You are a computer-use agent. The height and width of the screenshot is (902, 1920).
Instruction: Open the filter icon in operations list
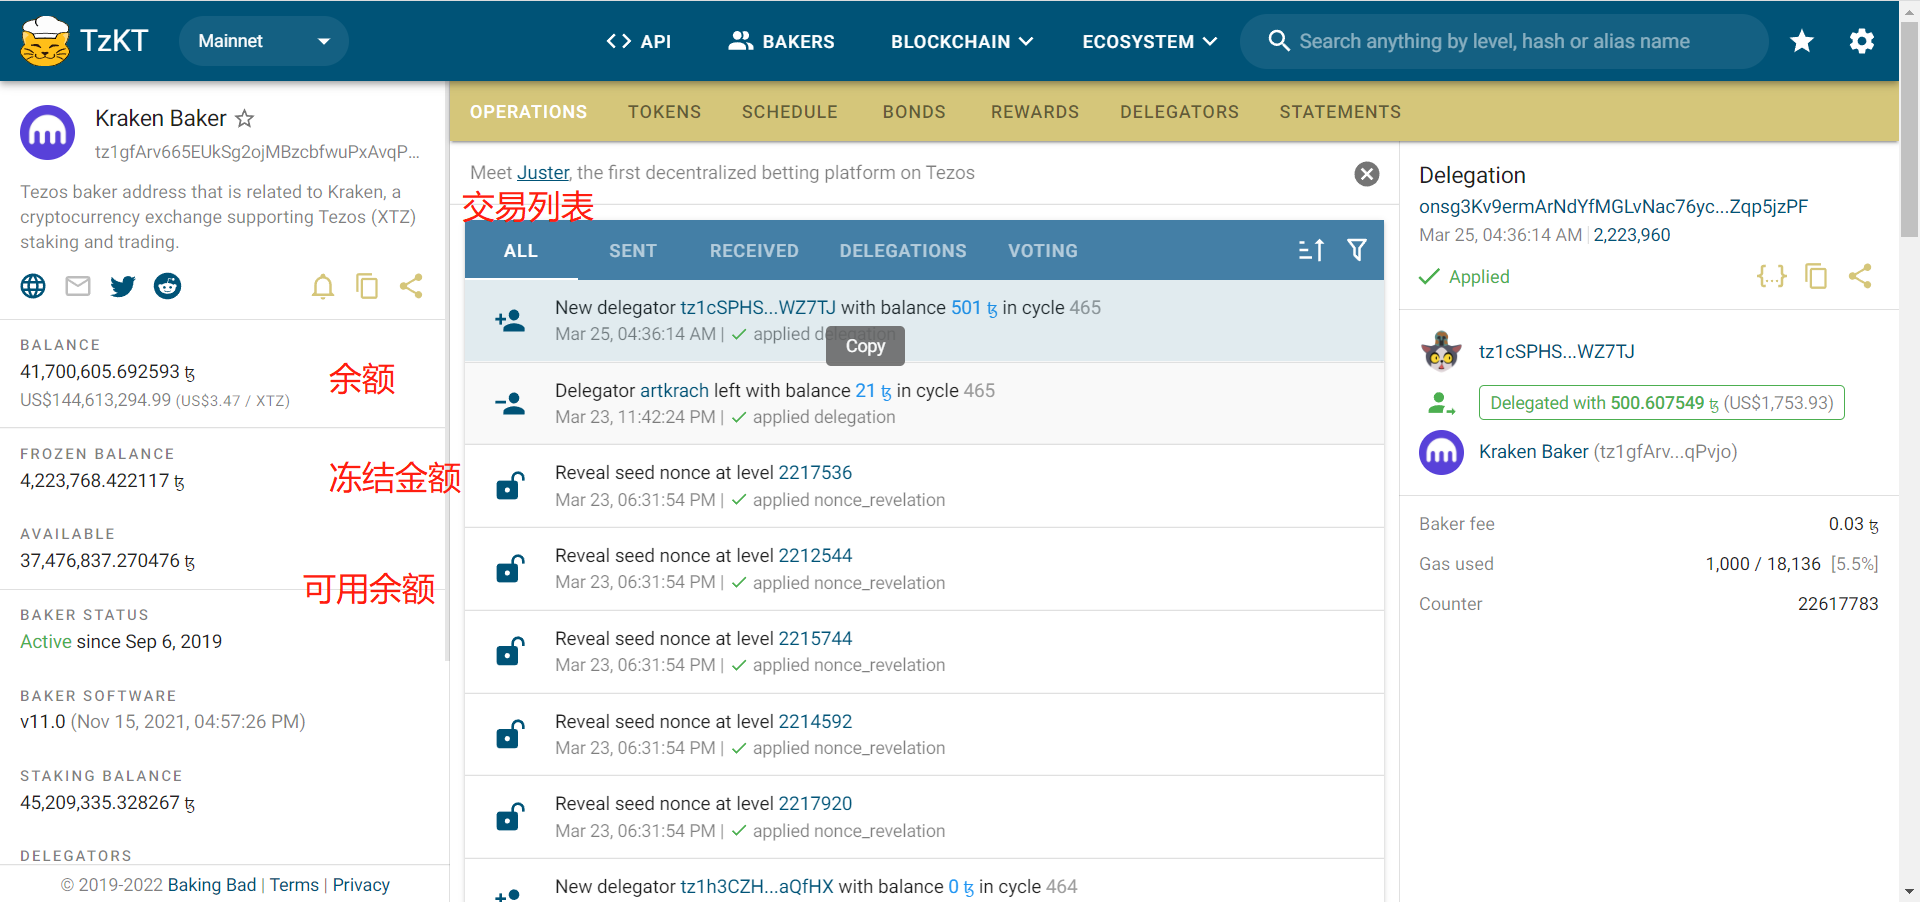(1356, 250)
